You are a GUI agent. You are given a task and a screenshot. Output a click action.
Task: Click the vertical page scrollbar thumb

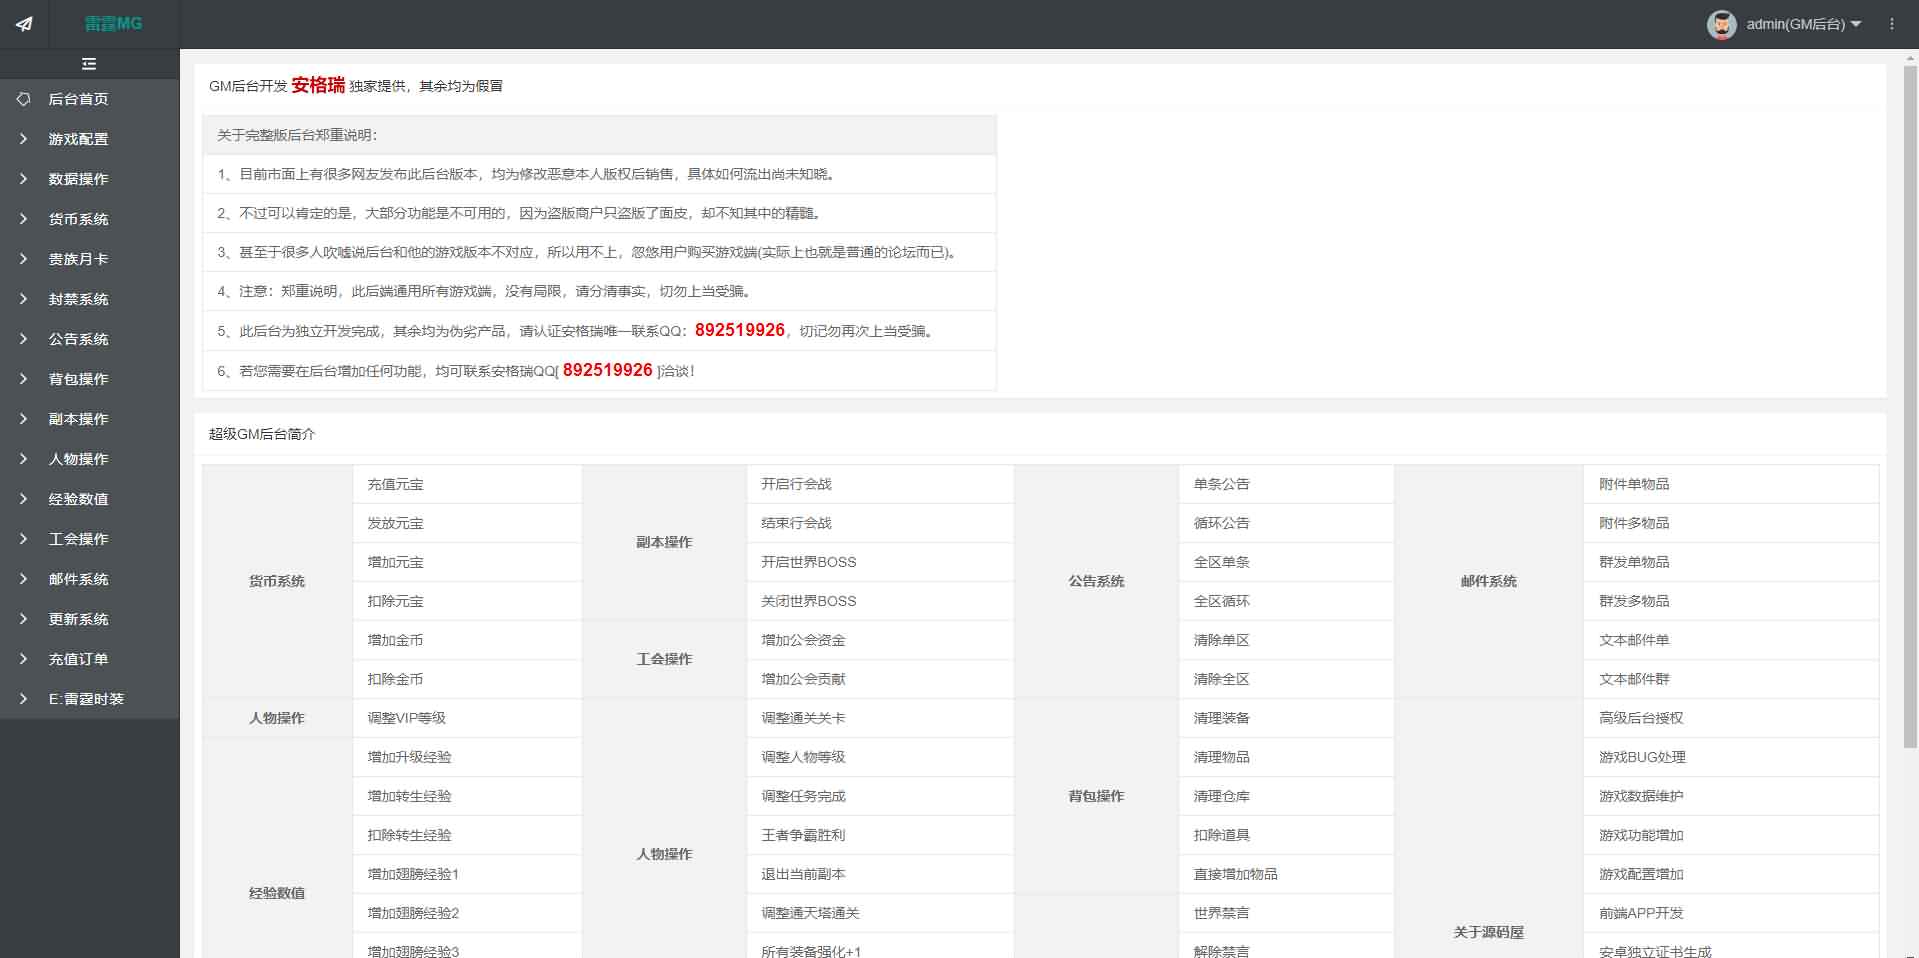1909,400
